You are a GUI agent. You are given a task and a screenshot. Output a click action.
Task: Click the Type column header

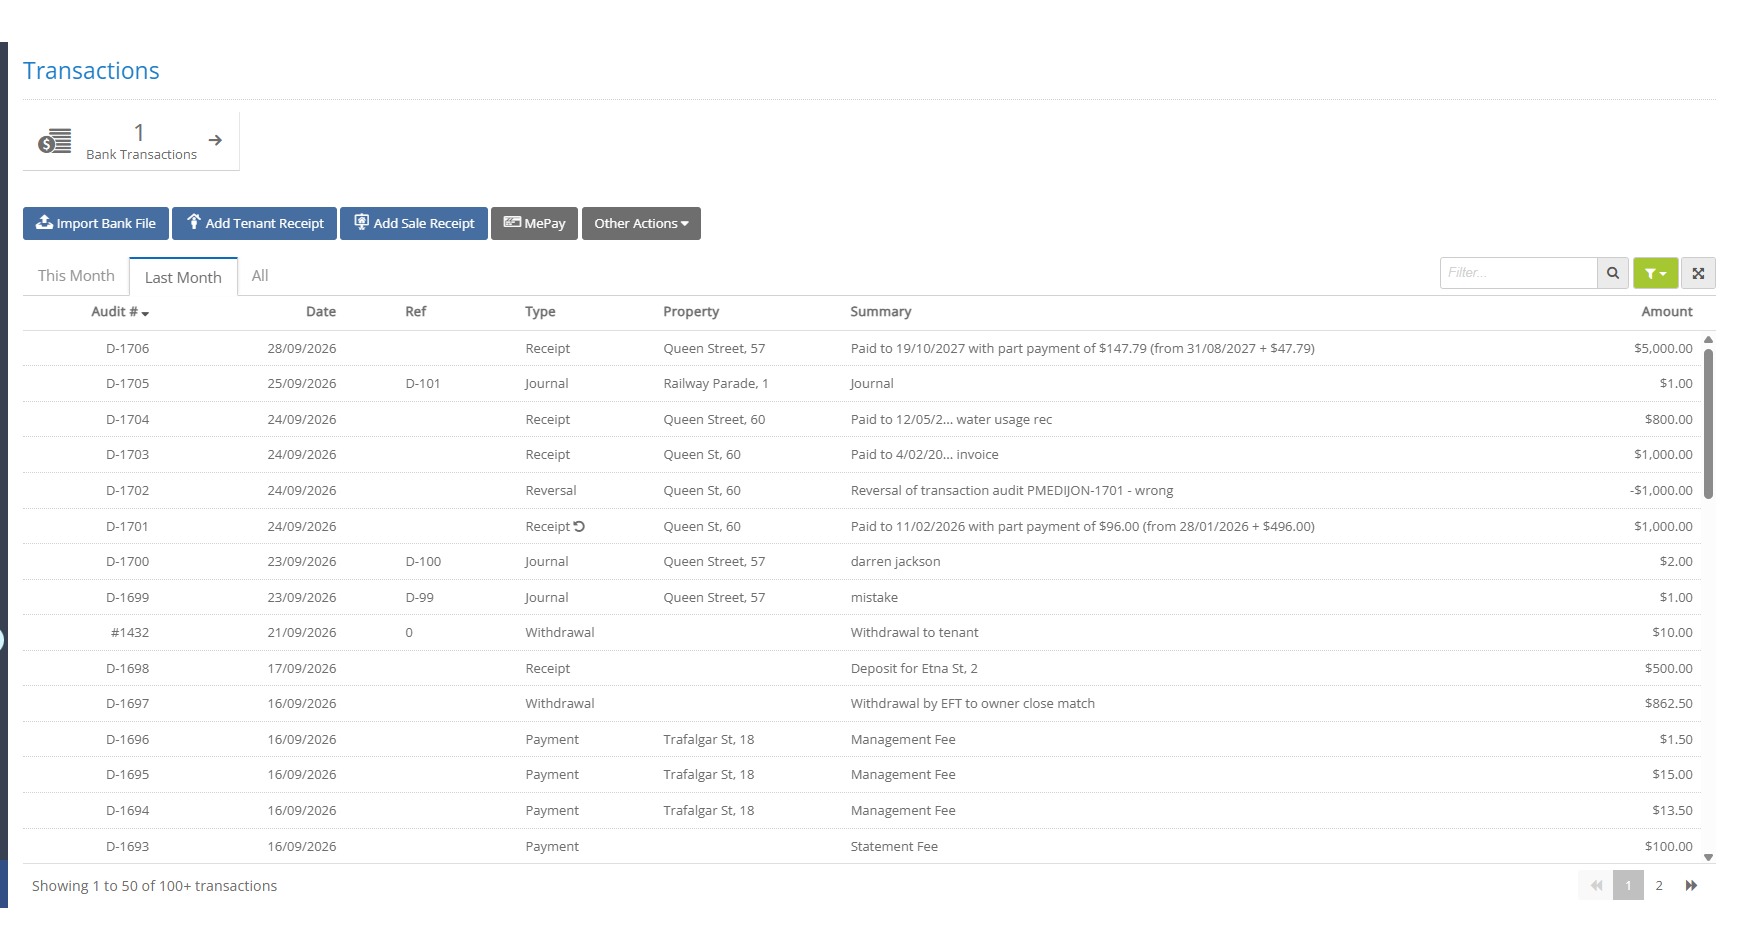540,312
